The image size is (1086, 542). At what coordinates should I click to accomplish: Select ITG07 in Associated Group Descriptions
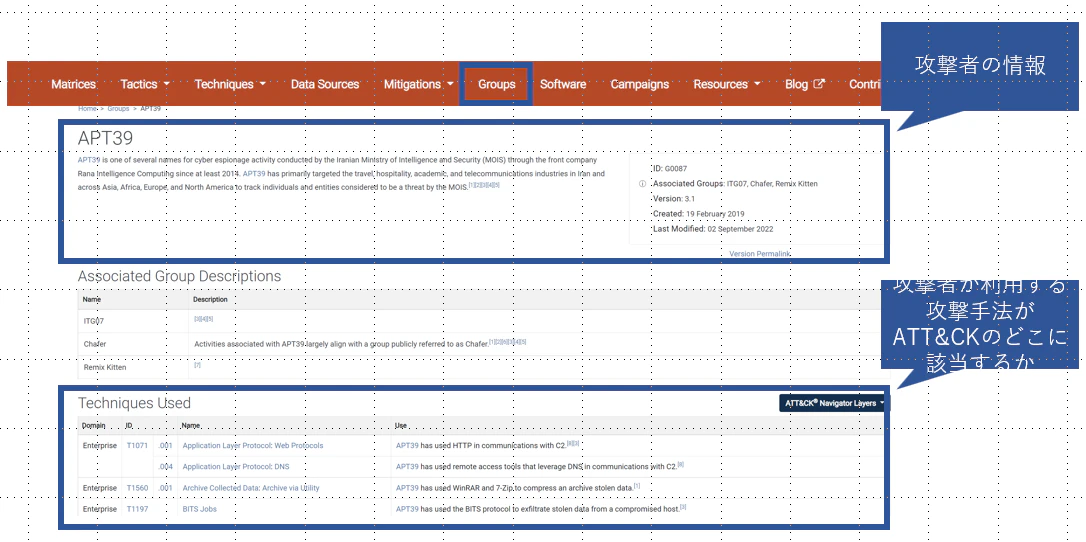pyautogui.click(x=94, y=321)
